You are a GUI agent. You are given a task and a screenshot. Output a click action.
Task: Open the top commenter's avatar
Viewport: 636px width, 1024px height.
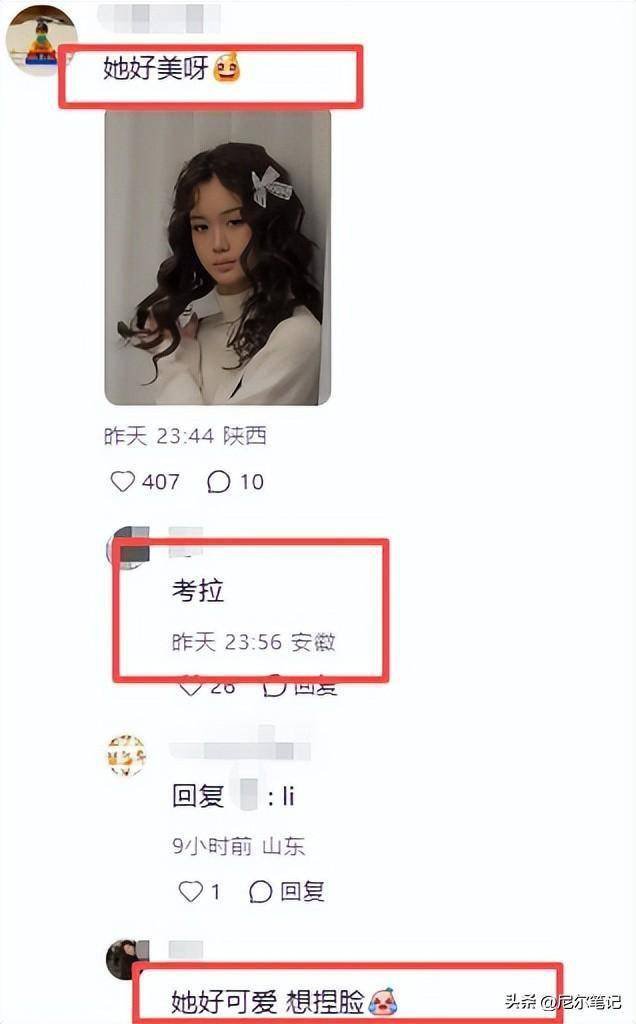click(40, 40)
